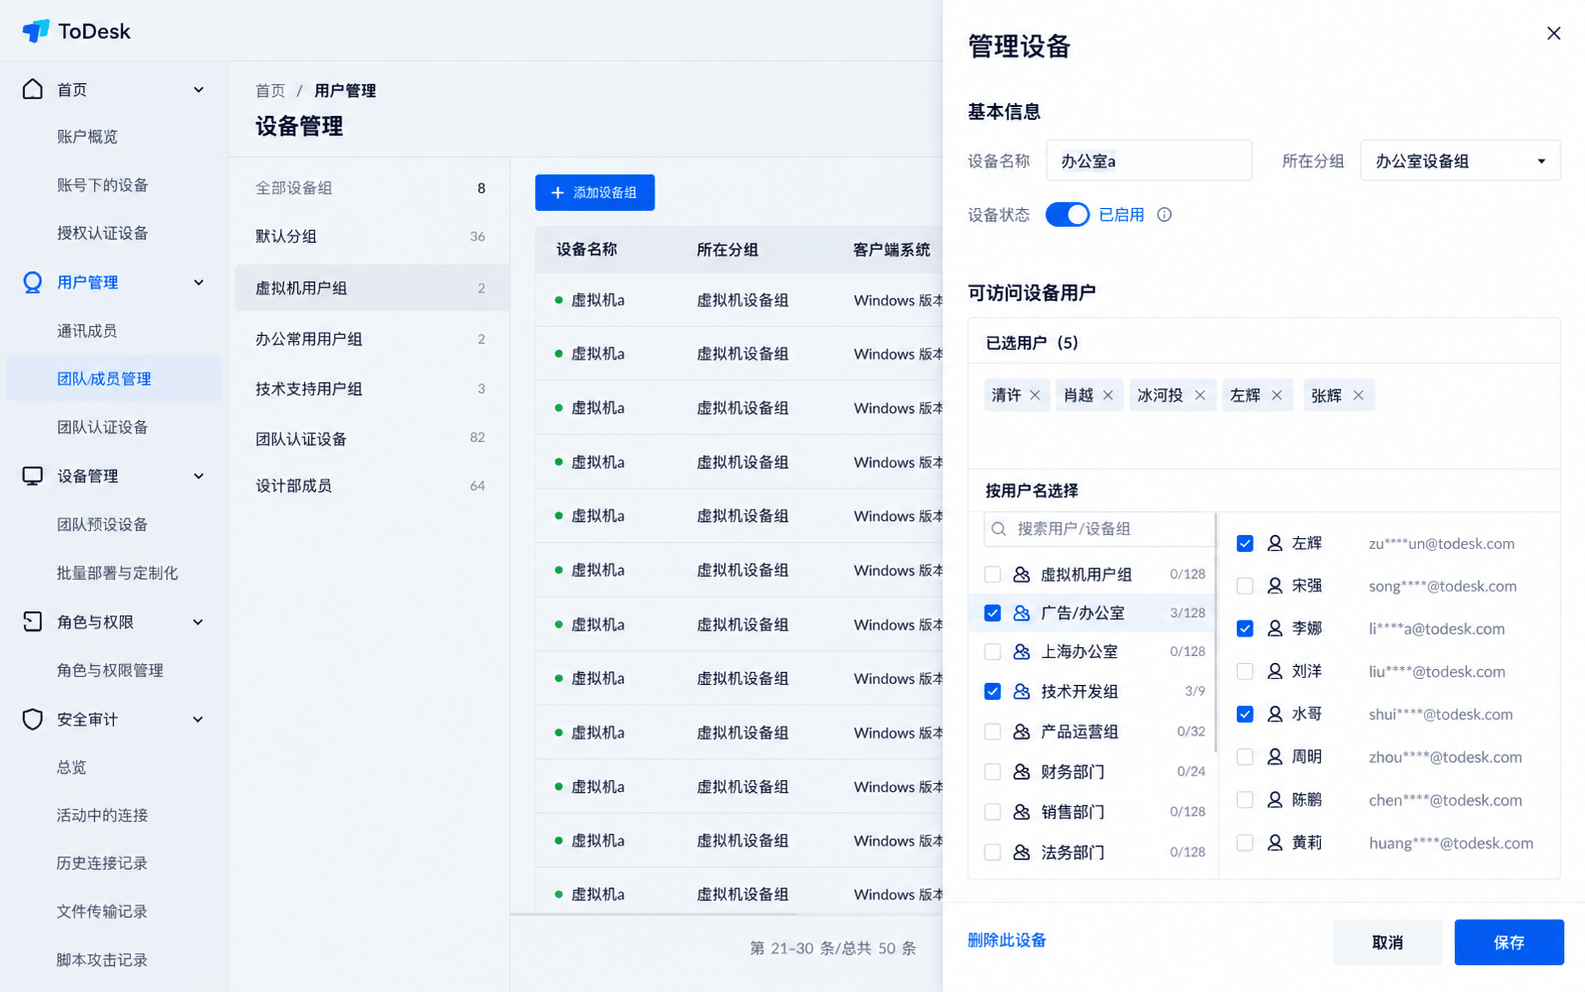Collapse the 安全审计 section chevron
Screen dimensions: 1585x992
coord(198,719)
